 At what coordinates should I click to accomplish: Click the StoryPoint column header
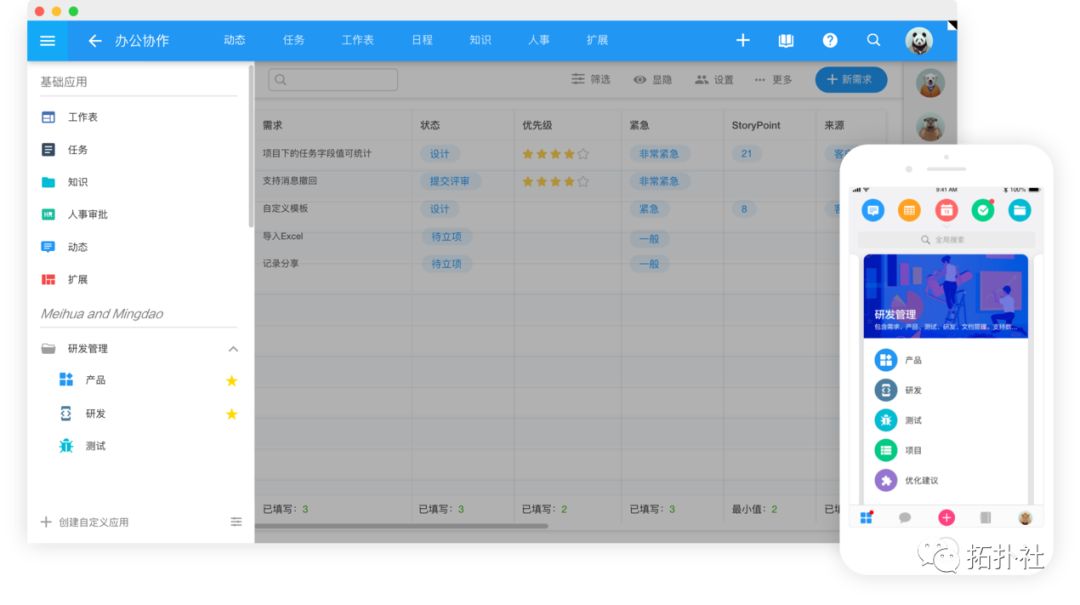[x=756, y=125]
